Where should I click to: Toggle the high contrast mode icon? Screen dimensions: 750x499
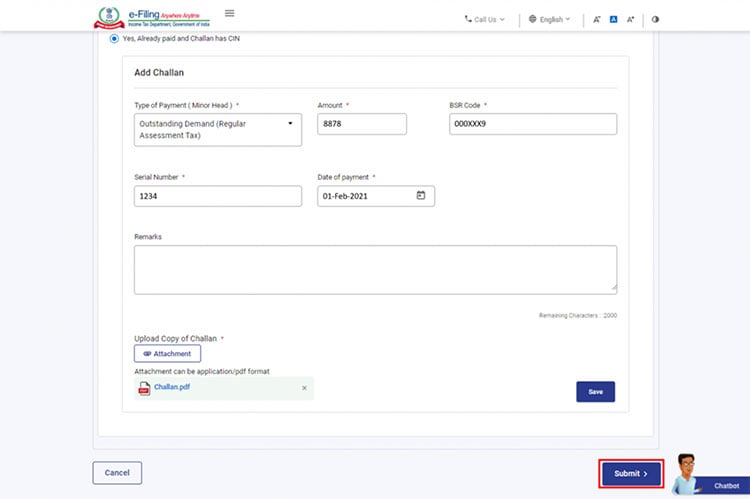point(655,19)
